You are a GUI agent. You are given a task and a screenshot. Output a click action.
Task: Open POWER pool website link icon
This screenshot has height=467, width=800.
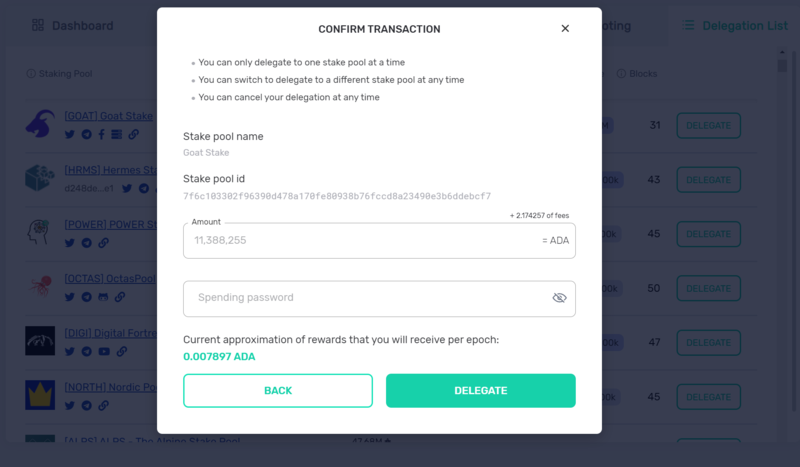(104, 243)
